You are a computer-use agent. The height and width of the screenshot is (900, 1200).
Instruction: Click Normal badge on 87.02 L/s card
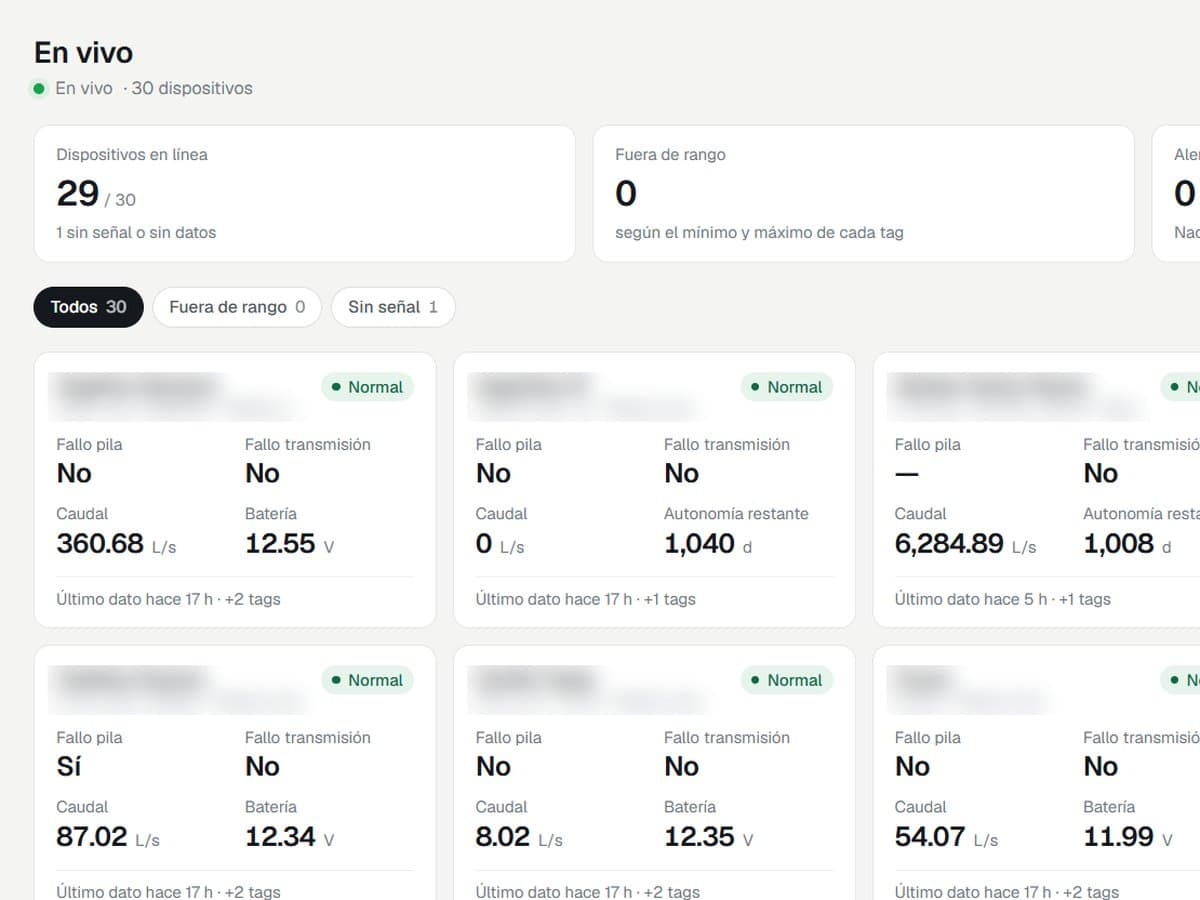[x=367, y=680]
